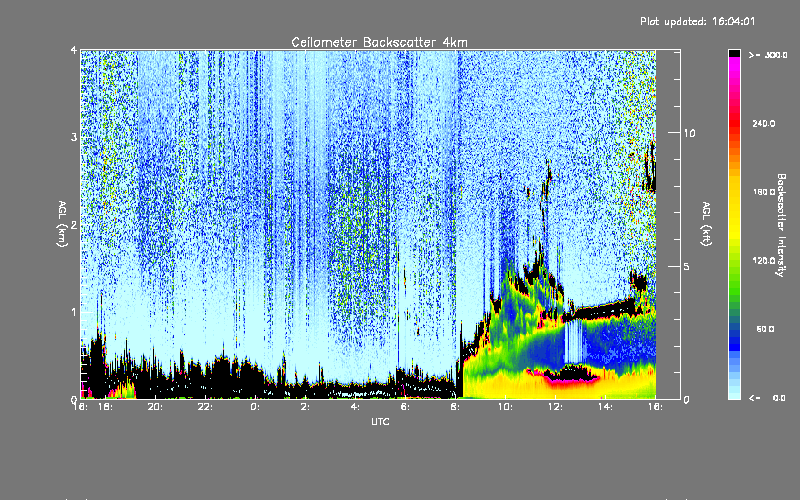Viewport: 800px width, 500px height.
Task: Click the "20:" UTC time tick label
Action: coord(155,407)
